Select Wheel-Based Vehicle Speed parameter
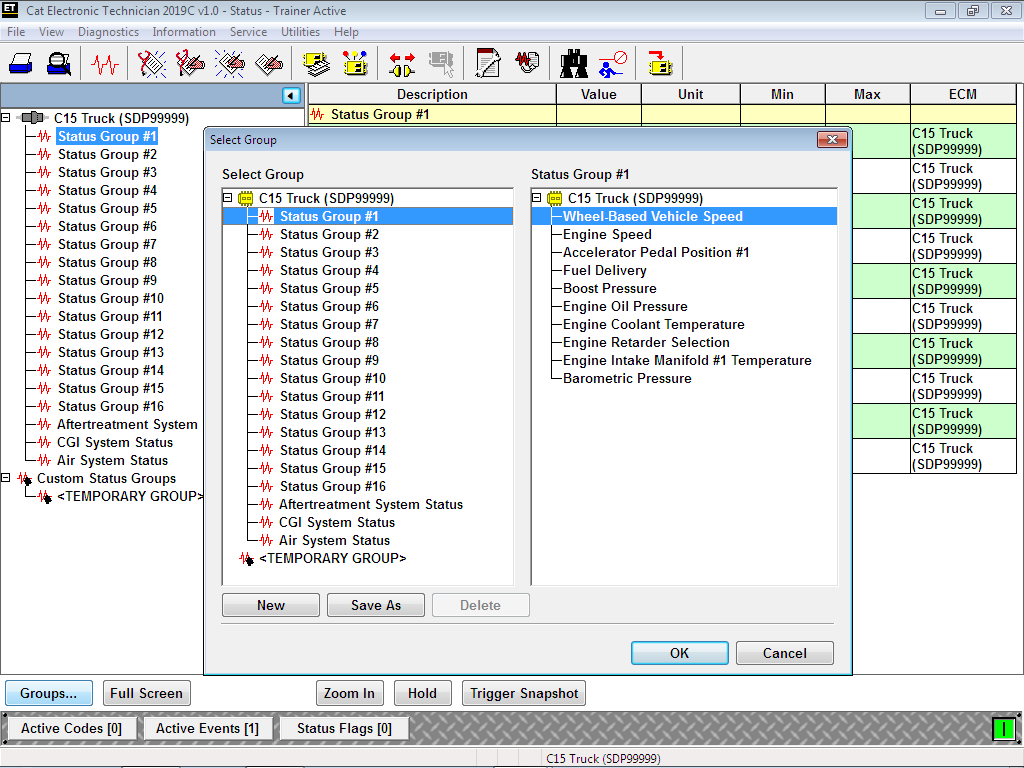Screen dimensions: 1024x768 (652, 215)
